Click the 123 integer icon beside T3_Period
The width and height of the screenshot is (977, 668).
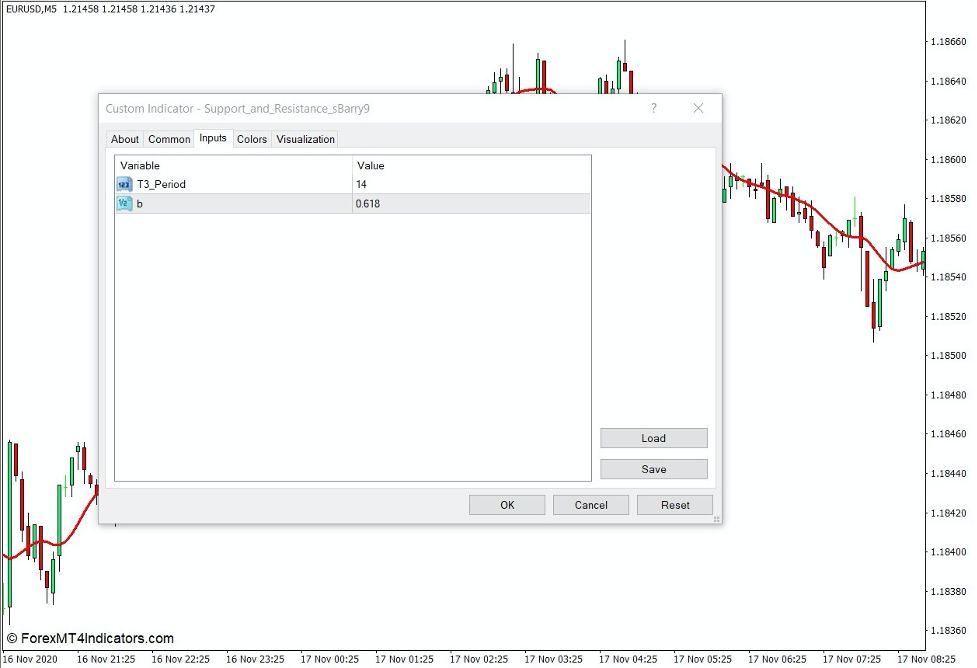pyautogui.click(x=123, y=184)
